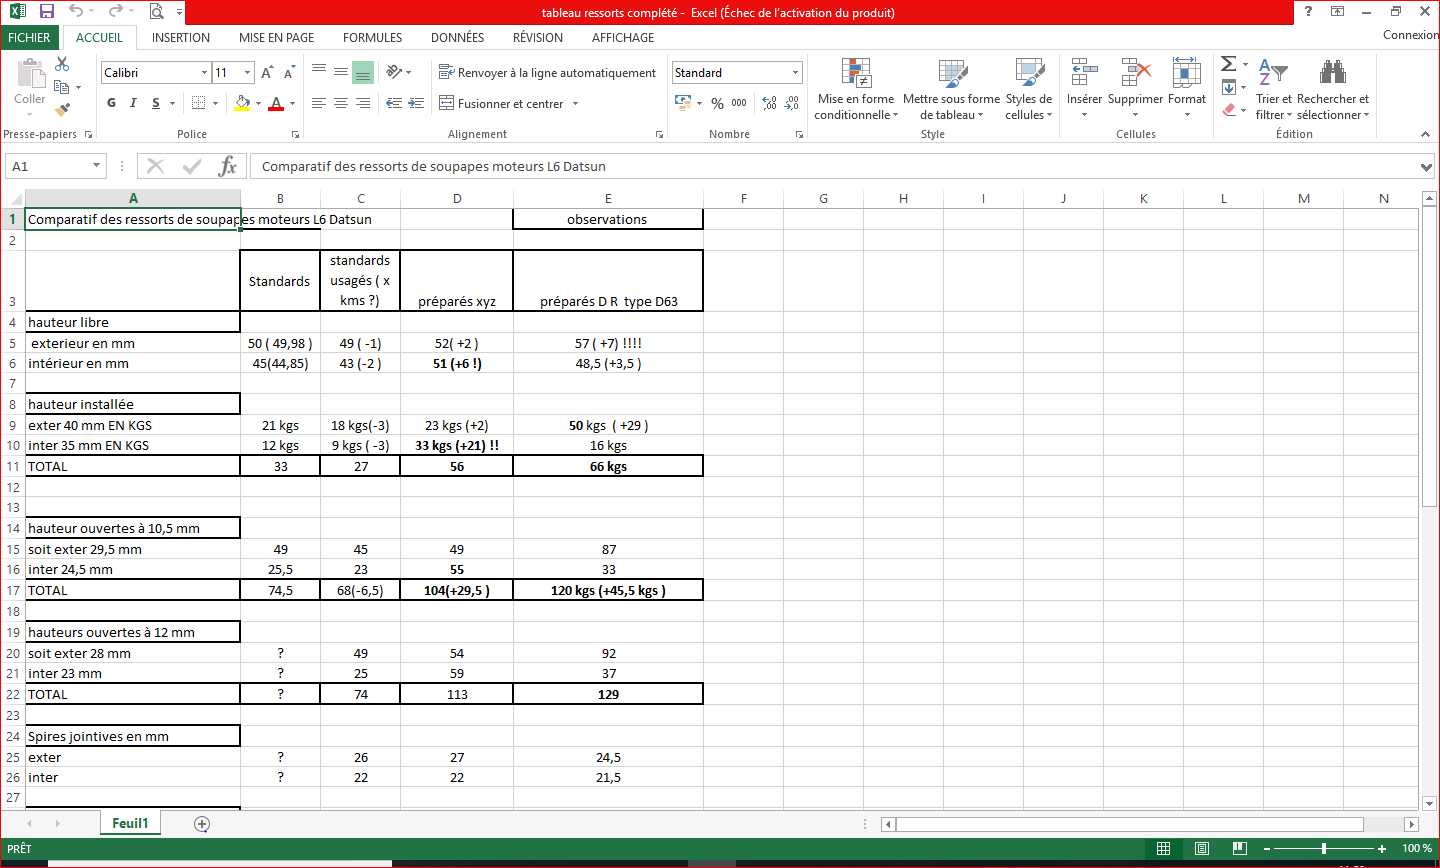The width and height of the screenshot is (1440, 868).
Task: Open the FICHIER tab
Action: pyautogui.click(x=29, y=37)
